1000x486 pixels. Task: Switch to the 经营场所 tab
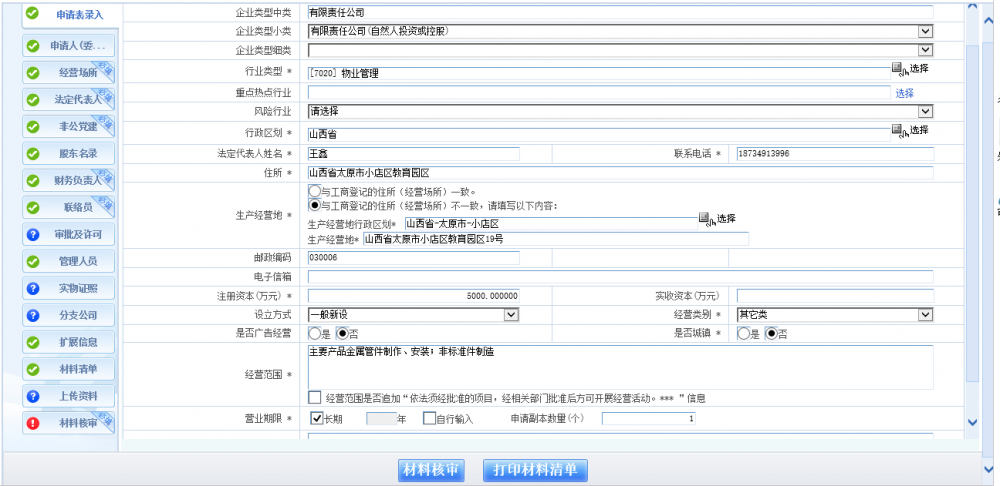coord(68,73)
